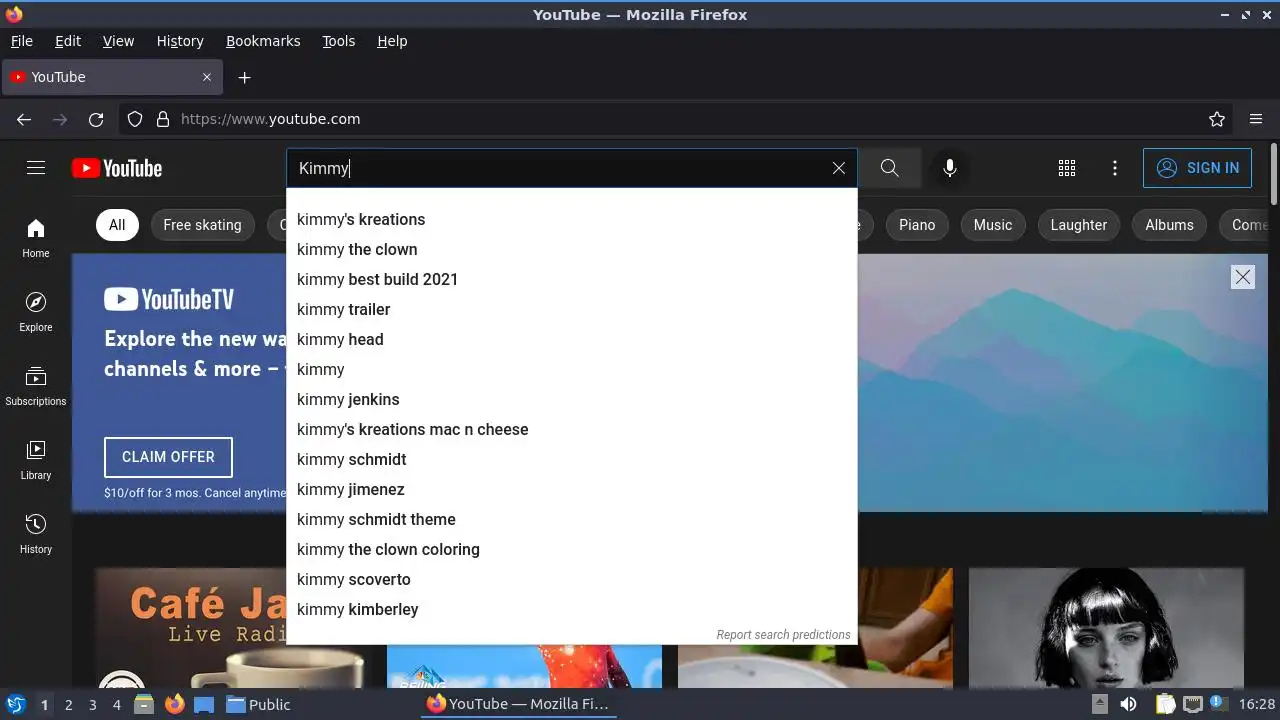Image resolution: width=1280 pixels, height=720 pixels.
Task: Click Report search predictions link
Action: click(783, 634)
